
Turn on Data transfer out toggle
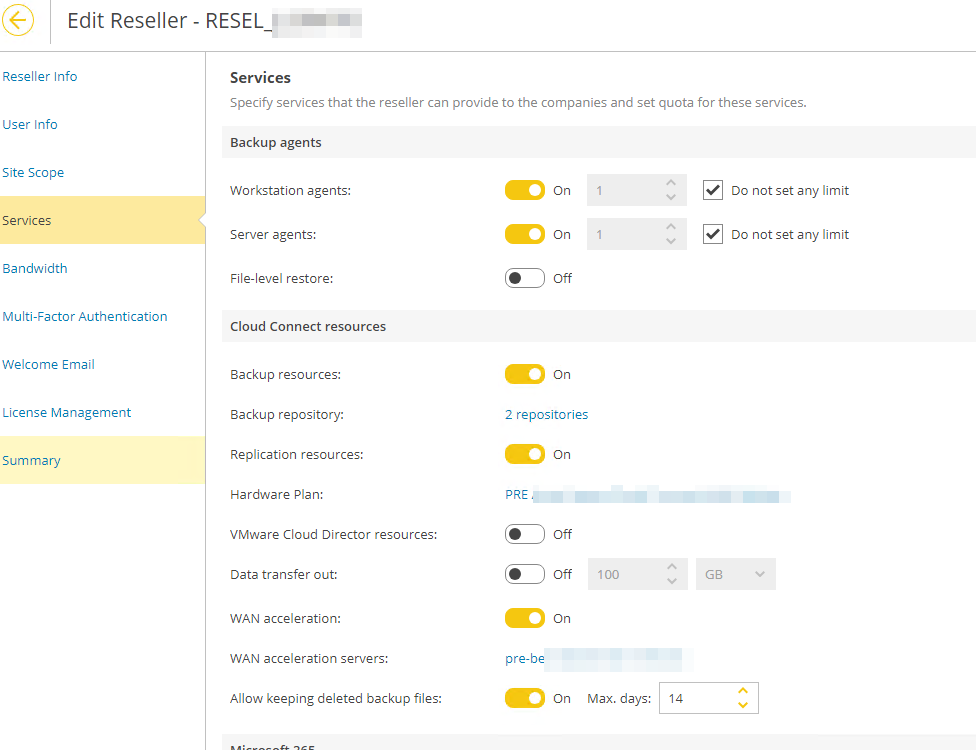(x=525, y=574)
